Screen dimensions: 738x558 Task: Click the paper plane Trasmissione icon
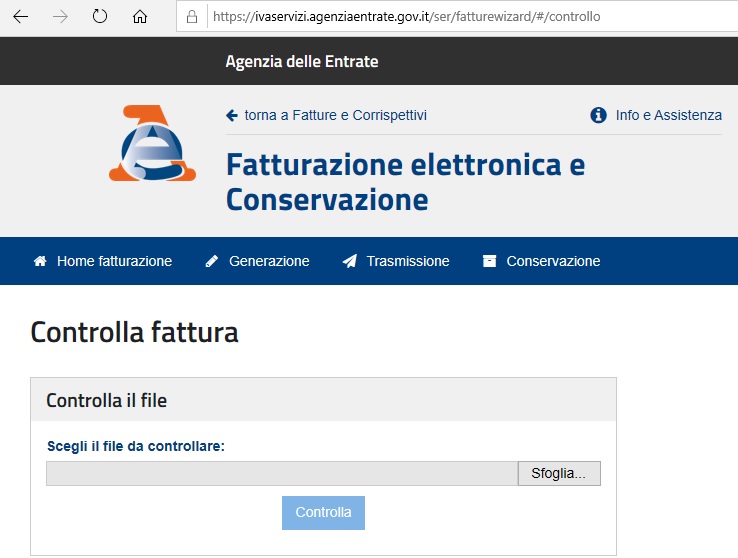pyautogui.click(x=350, y=261)
